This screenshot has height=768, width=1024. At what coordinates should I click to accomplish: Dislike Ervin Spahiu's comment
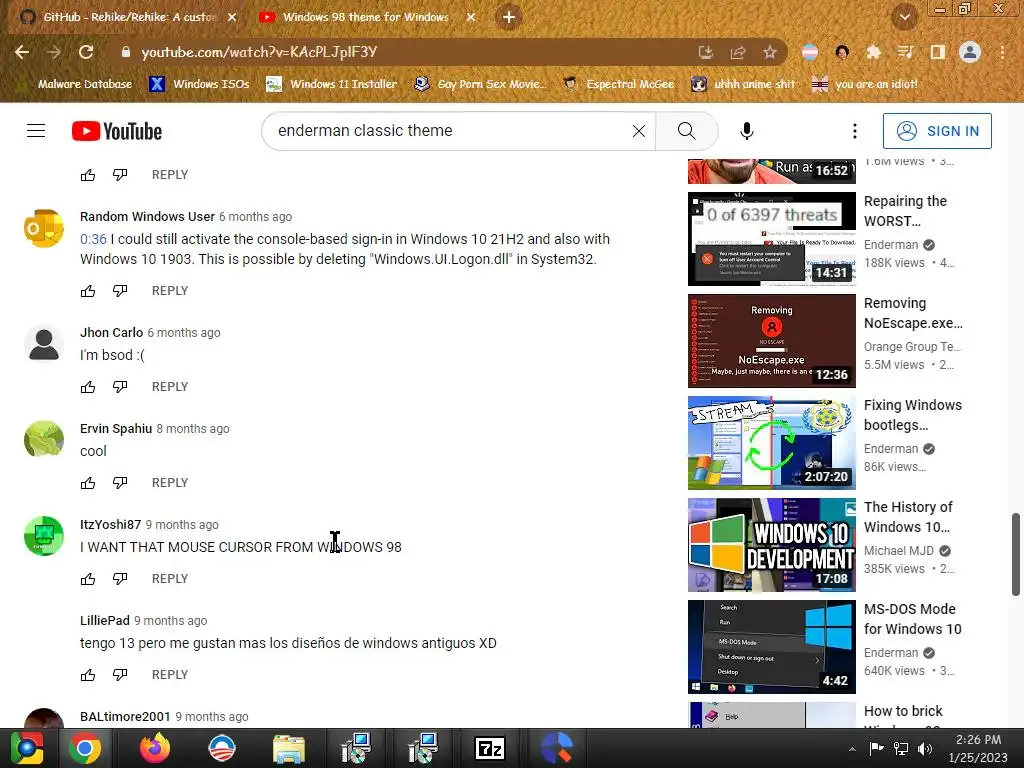(120, 483)
